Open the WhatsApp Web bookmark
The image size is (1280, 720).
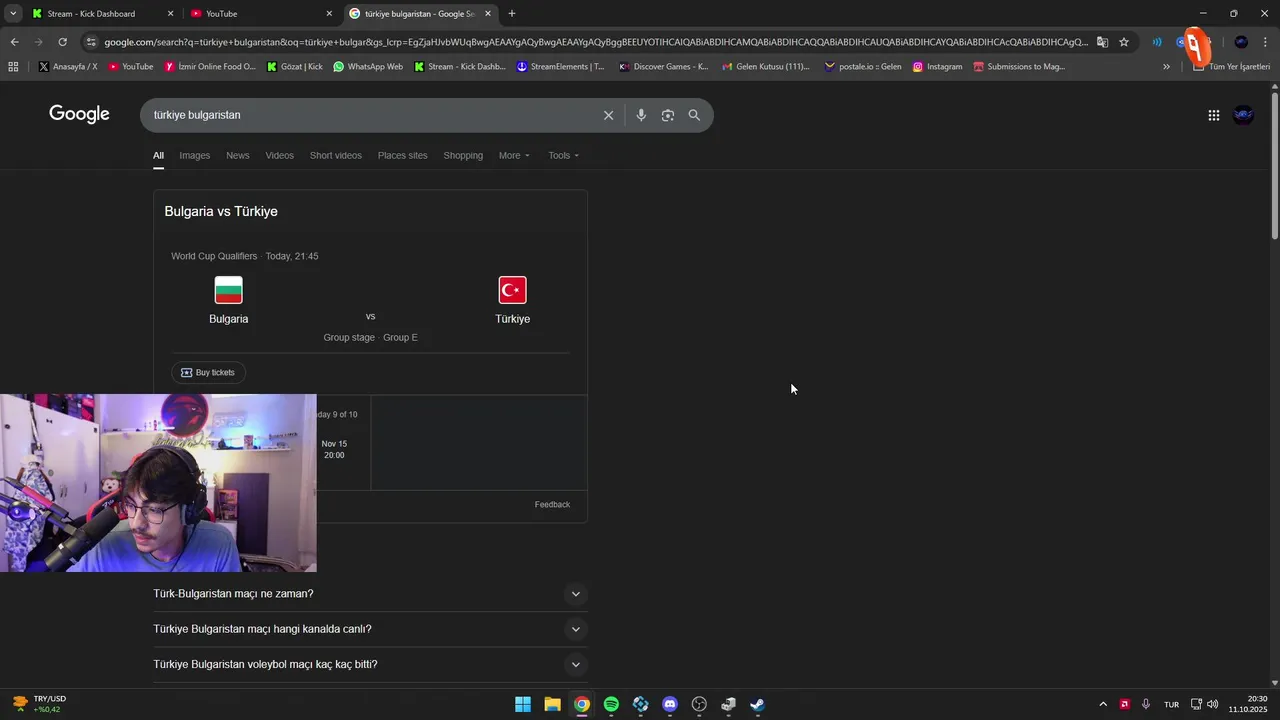tap(368, 67)
